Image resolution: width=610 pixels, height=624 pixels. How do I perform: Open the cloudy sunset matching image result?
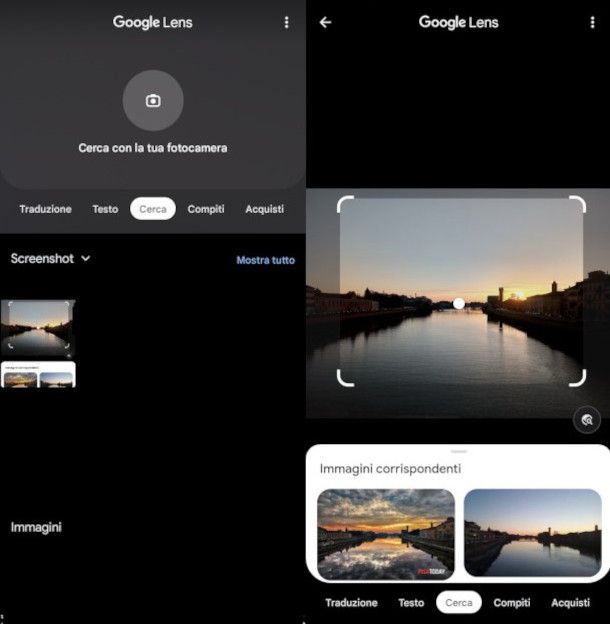[386, 534]
